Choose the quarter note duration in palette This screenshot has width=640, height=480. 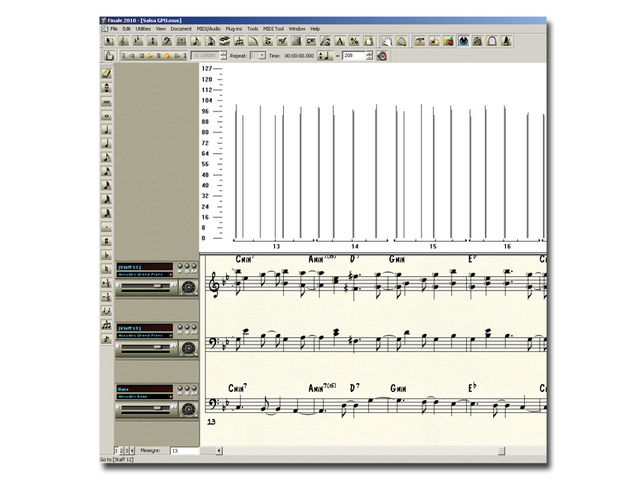106,143
